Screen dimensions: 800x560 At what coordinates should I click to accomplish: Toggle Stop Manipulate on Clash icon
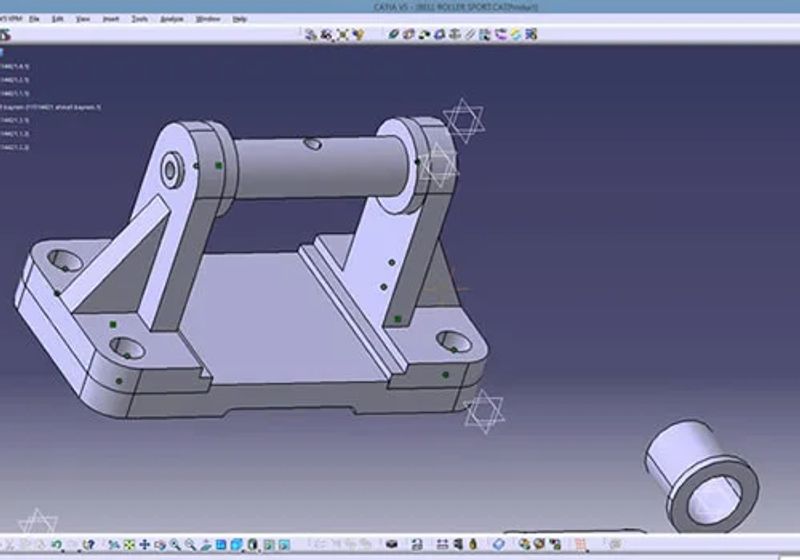coord(359,34)
